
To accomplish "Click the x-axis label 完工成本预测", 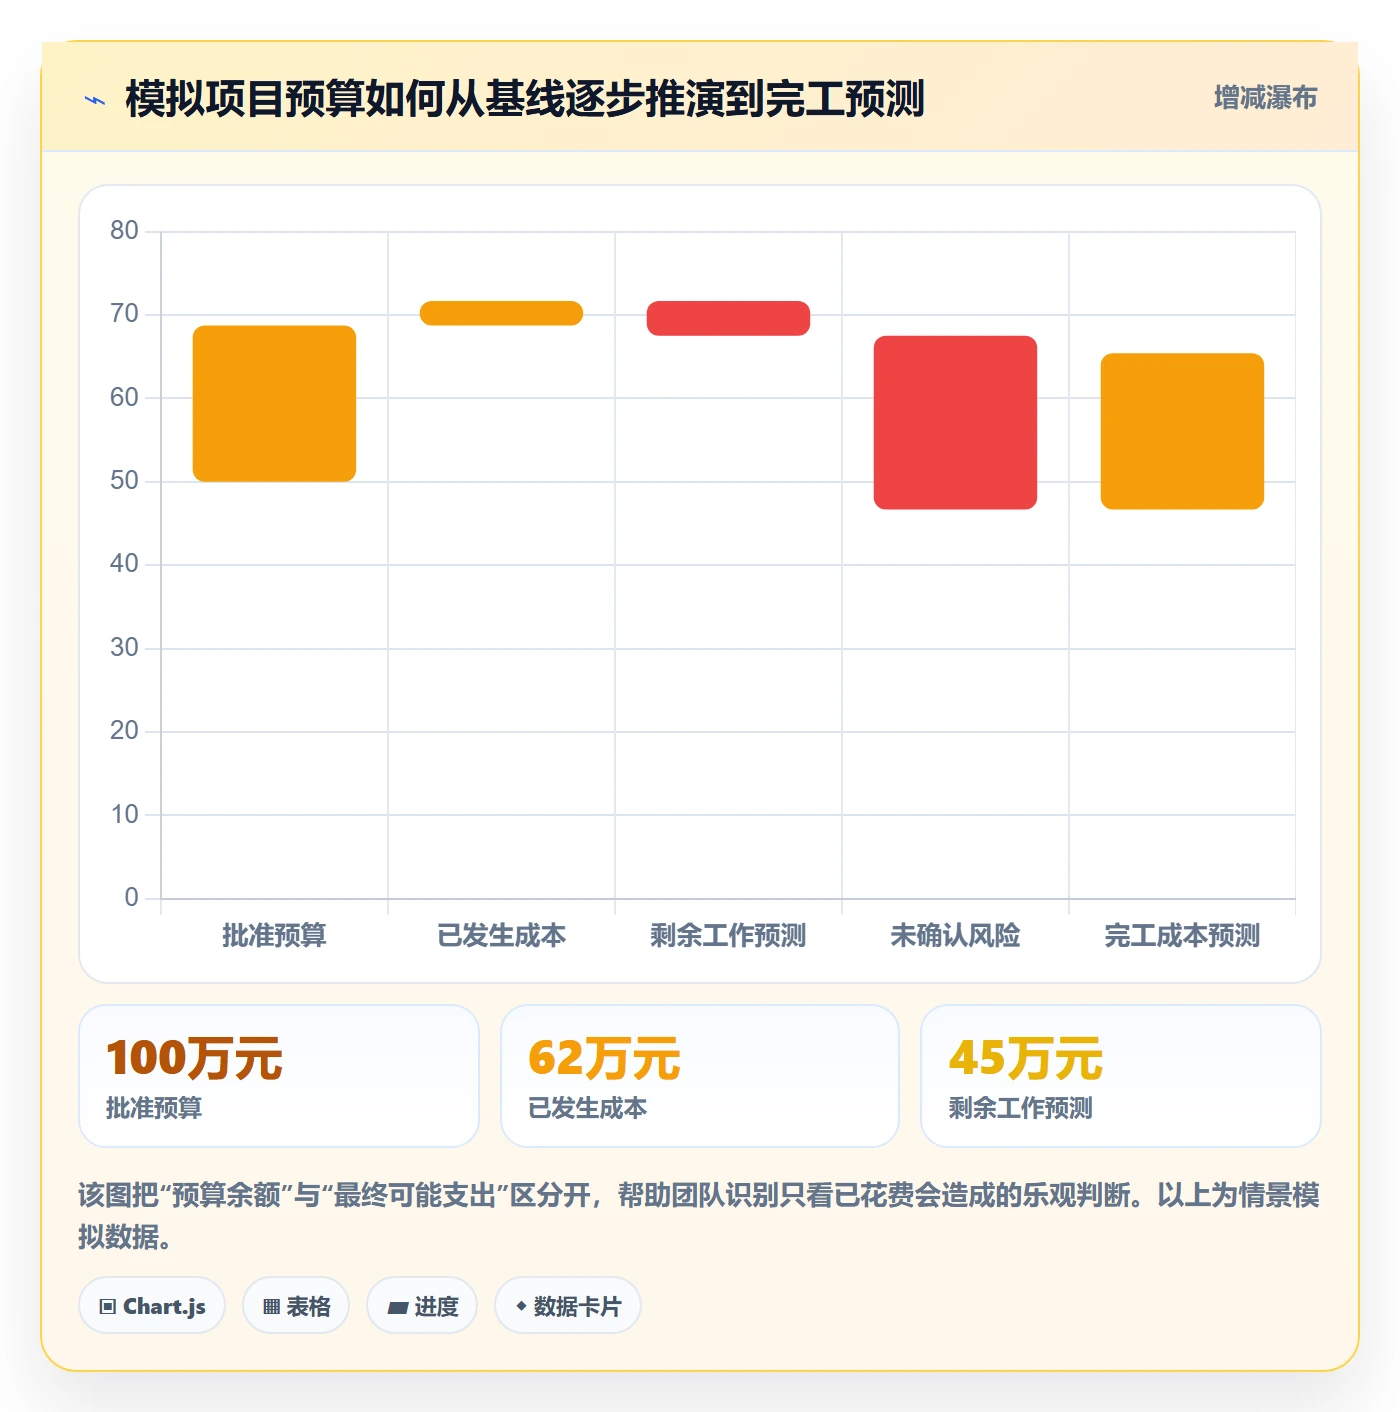I will point(1182,936).
